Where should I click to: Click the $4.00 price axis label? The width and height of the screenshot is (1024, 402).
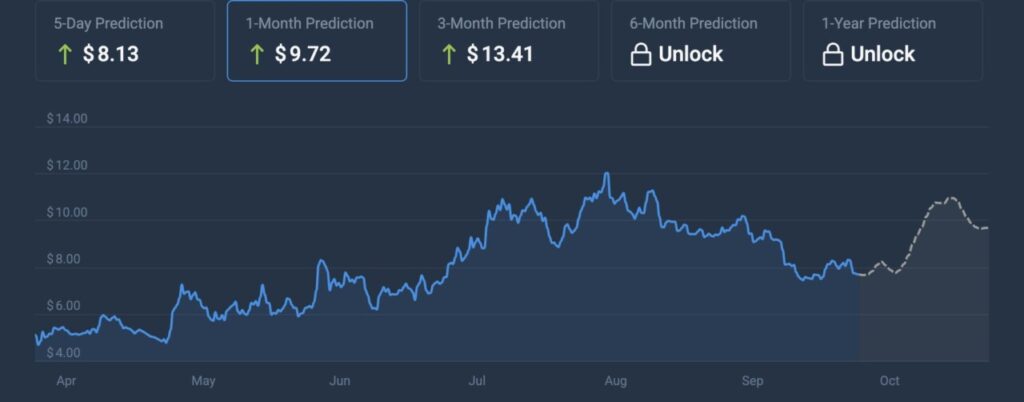click(x=68, y=353)
